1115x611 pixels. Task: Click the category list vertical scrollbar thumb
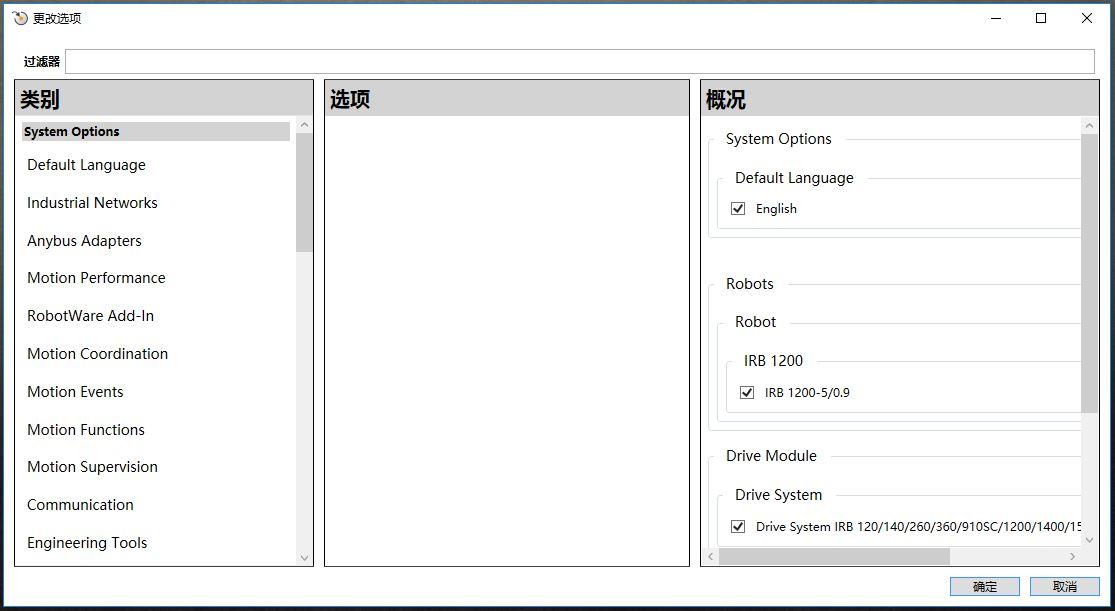coord(304,193)
